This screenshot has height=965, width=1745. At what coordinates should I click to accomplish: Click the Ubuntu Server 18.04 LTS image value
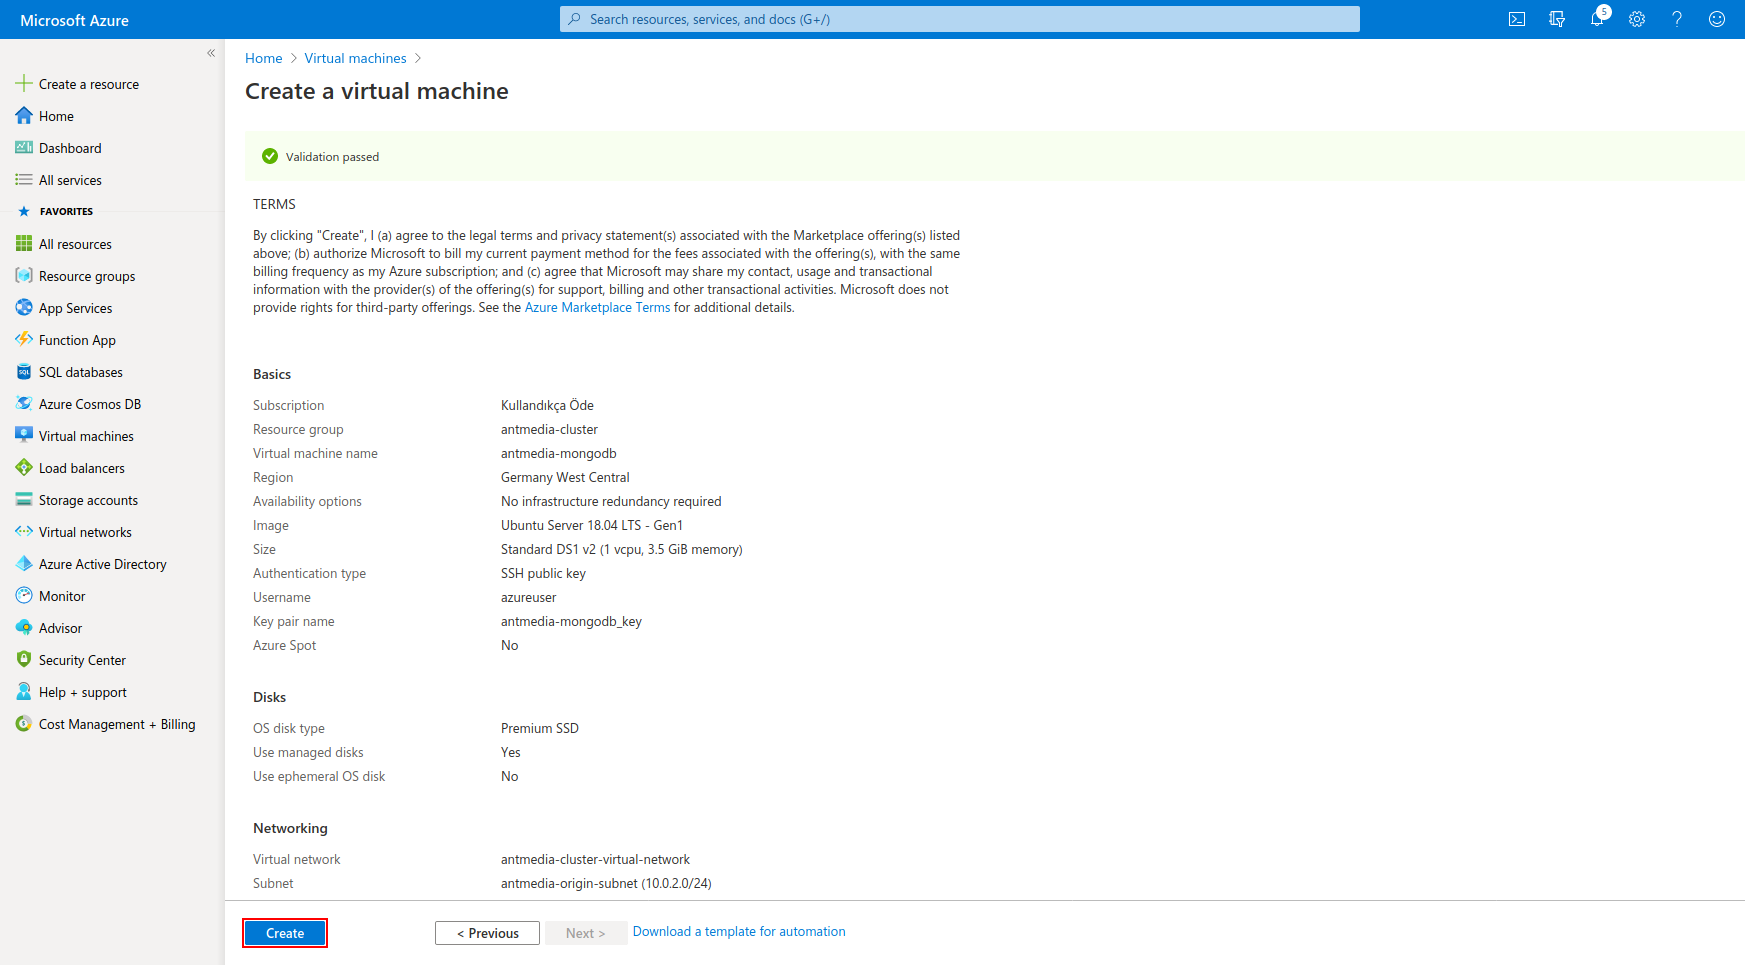tap(592, 526)
